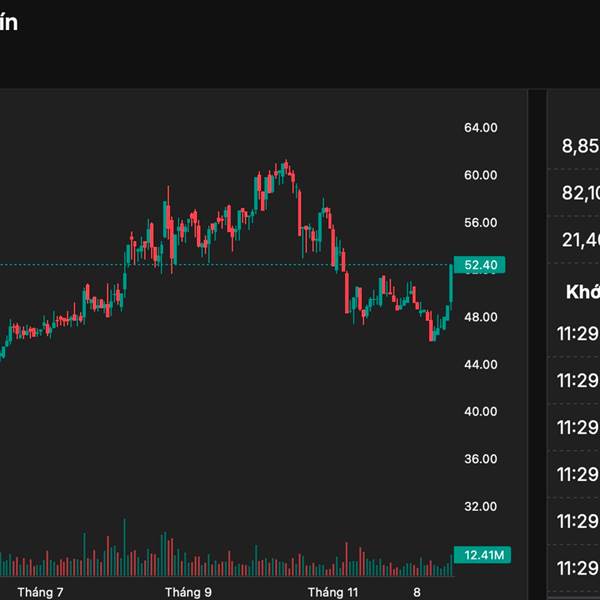Select the 21,40 value in side panel
Screen dimensions: 600x600
click(580, 239)
